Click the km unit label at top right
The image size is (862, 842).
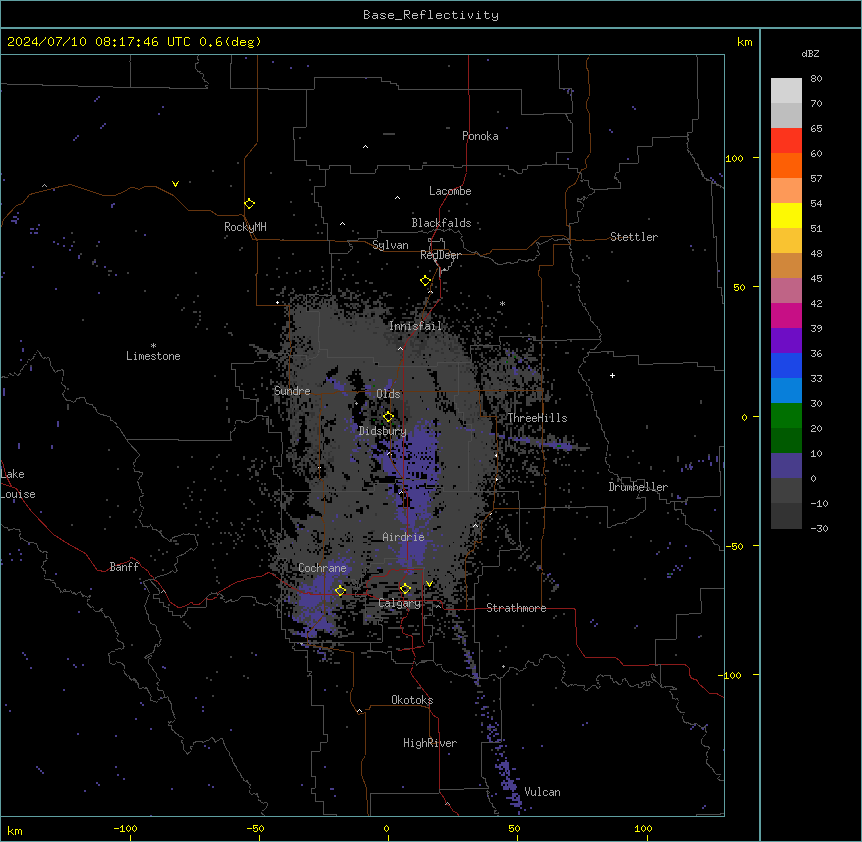click(745, 42)
